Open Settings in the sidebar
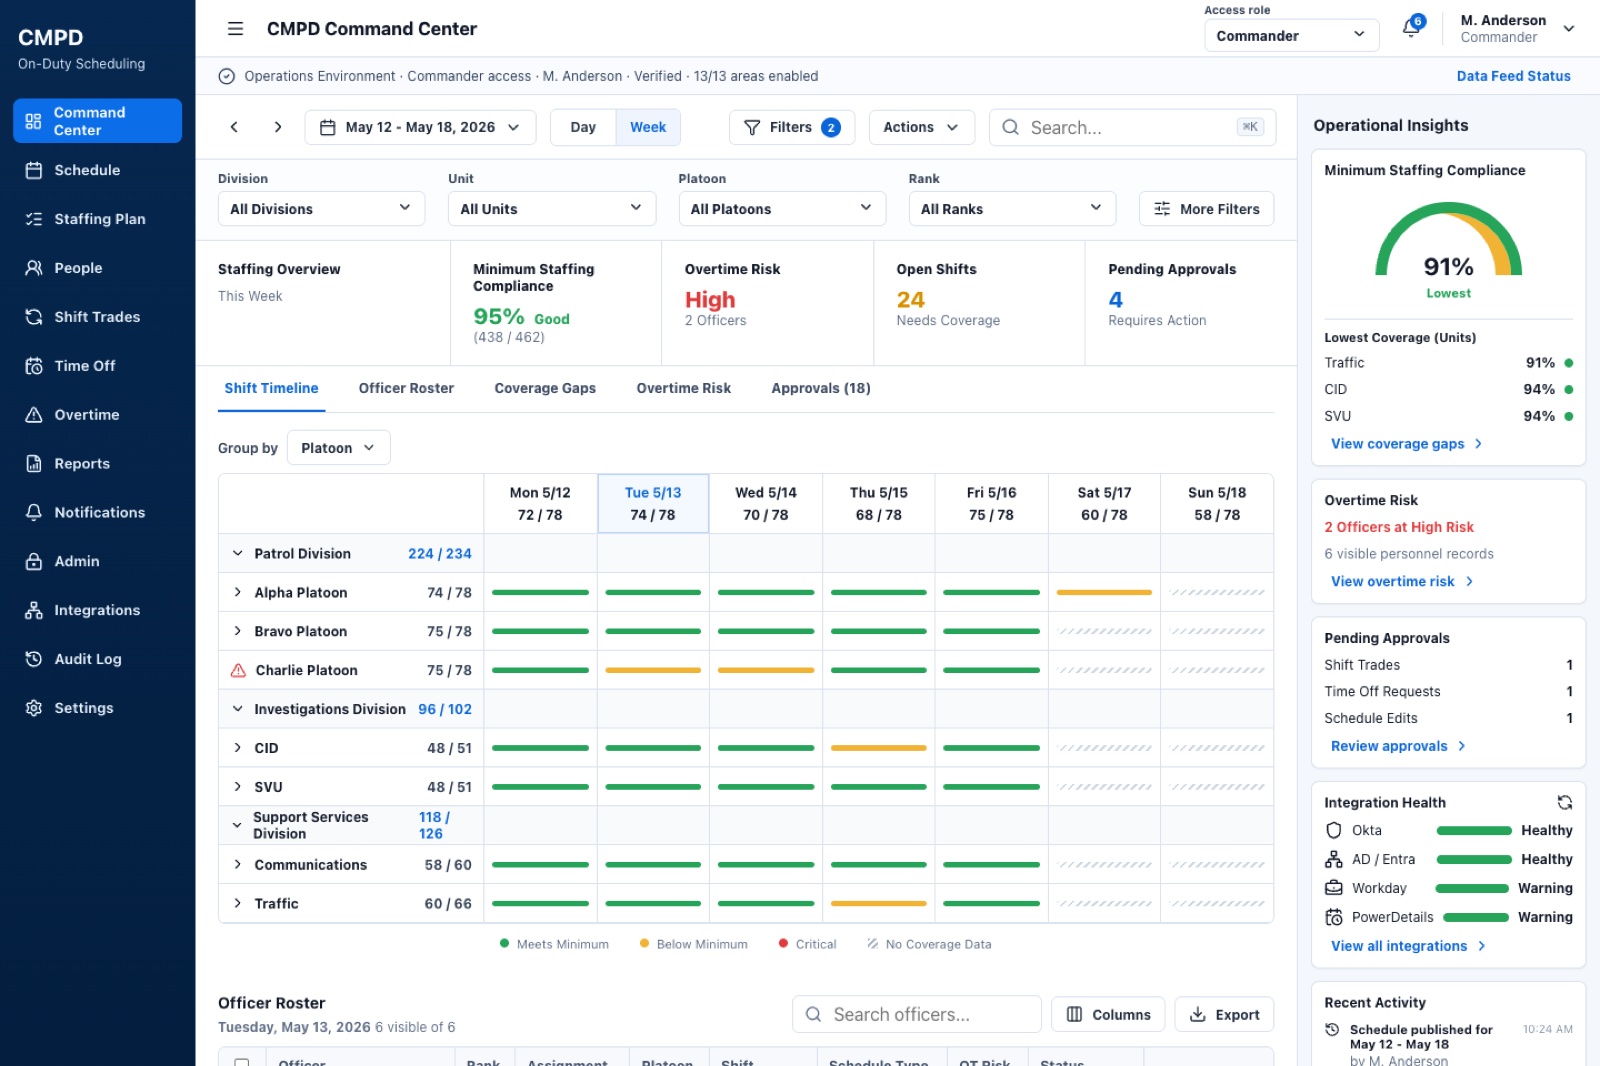 [x=97, y=708]
